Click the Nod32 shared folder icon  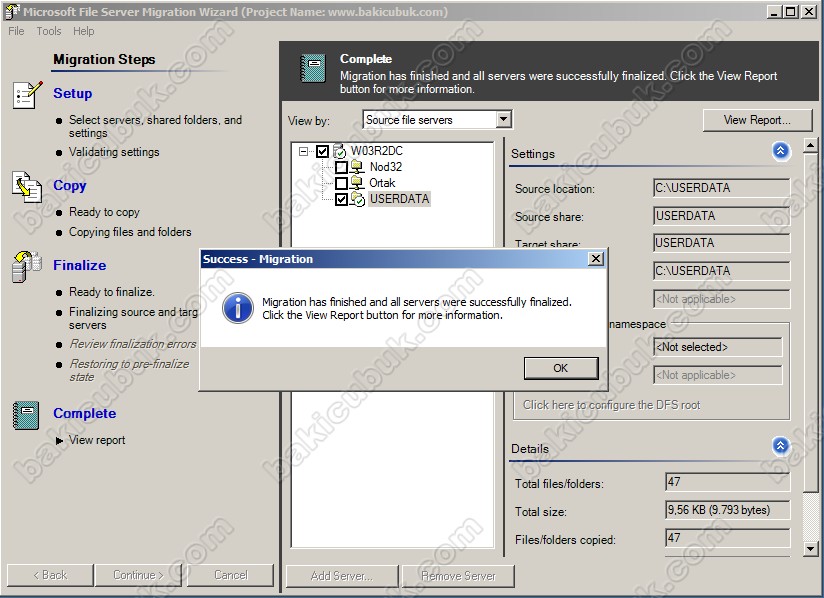tap(358, 167)
